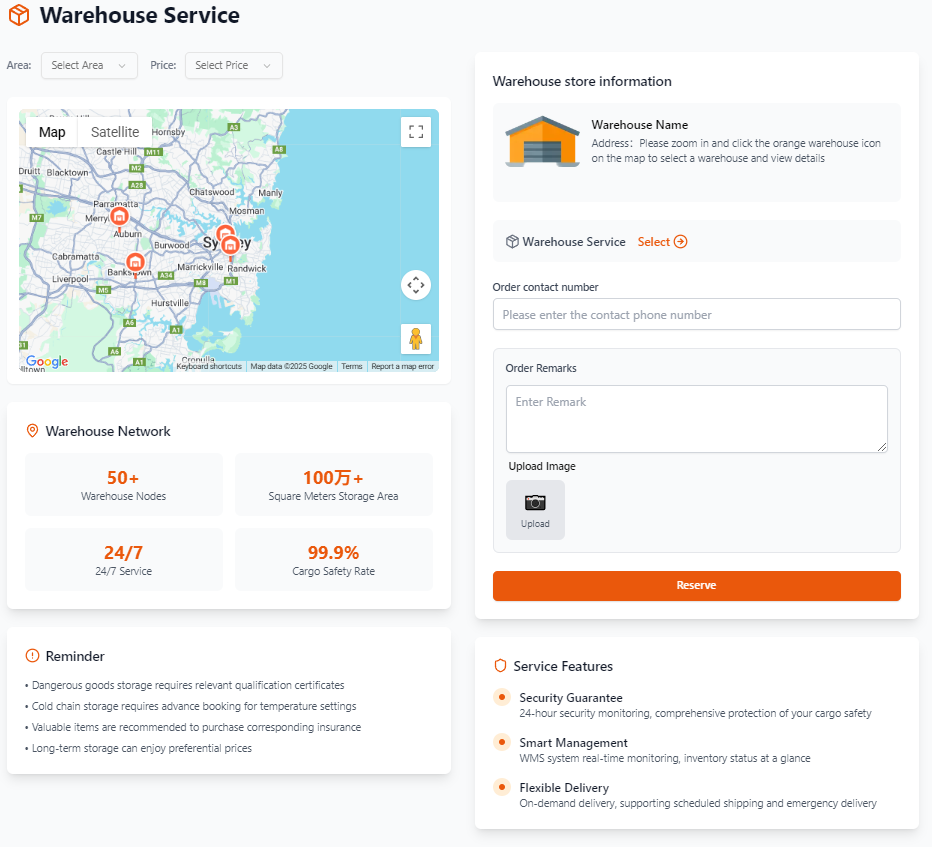This screenshot has width=932, height=847.
Task: Click the Reserve button
Action: pos(696,584)
